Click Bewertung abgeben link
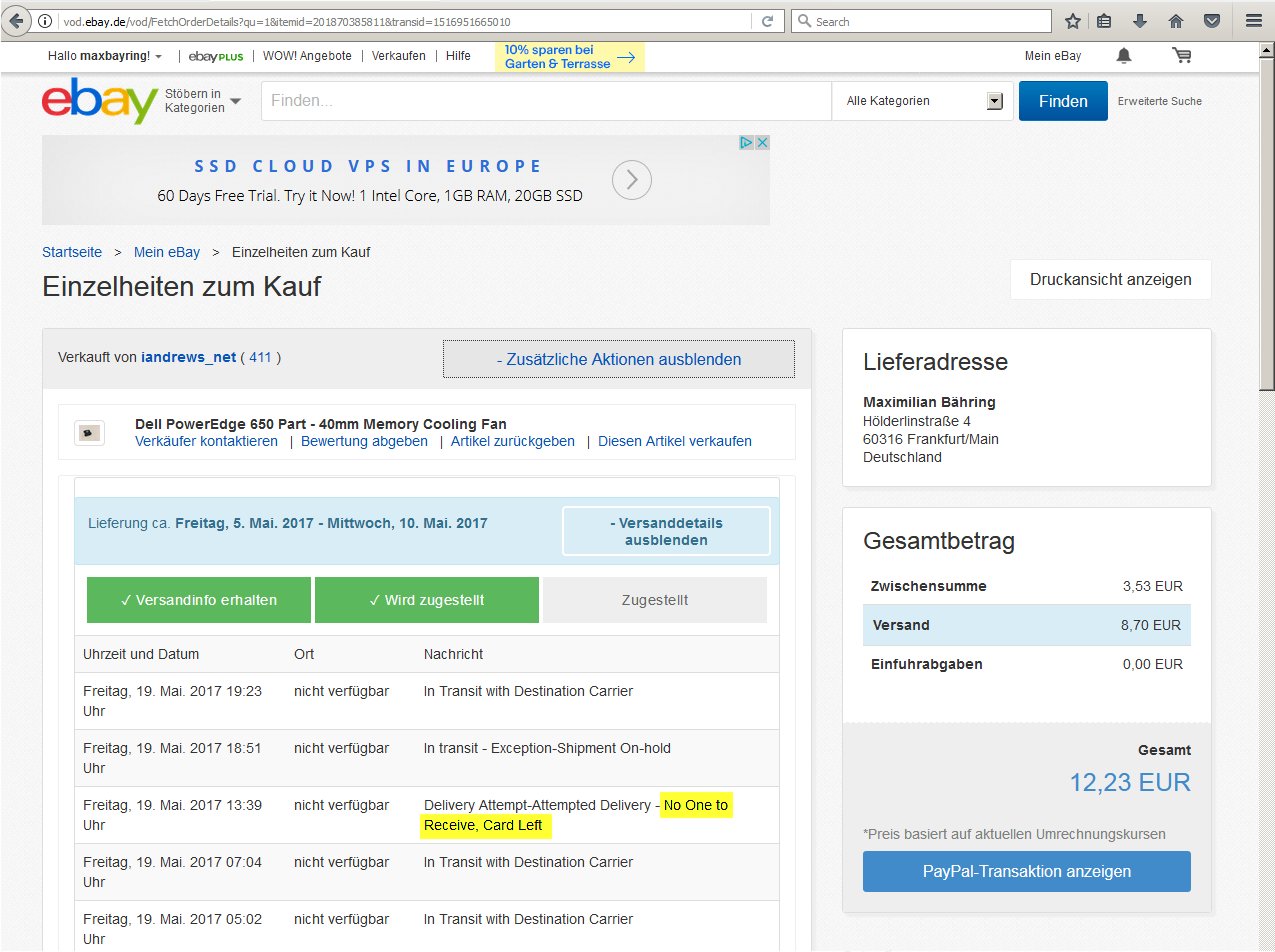Viewport: 1275px width, 952px height. click(364, 441)
